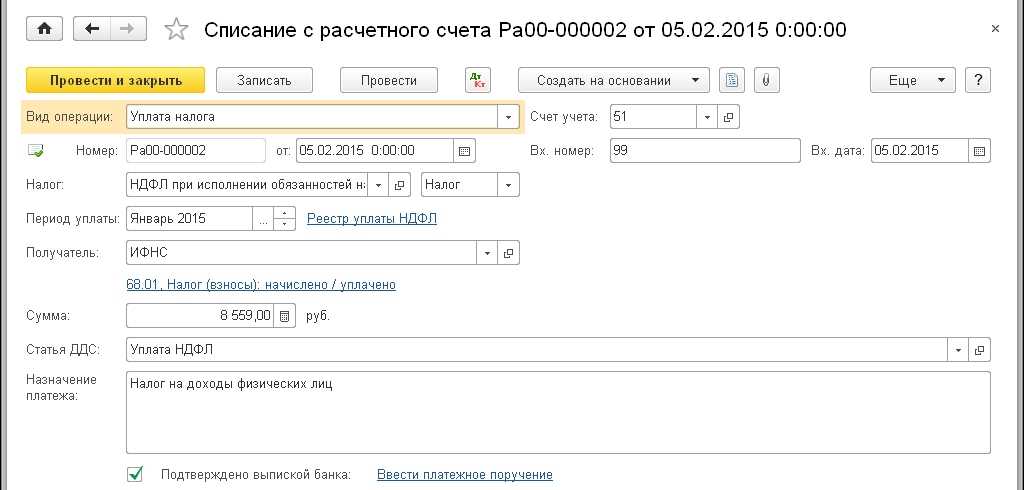Open attached files paperclip icon
1024x490 pixels.
pos(767,80)
